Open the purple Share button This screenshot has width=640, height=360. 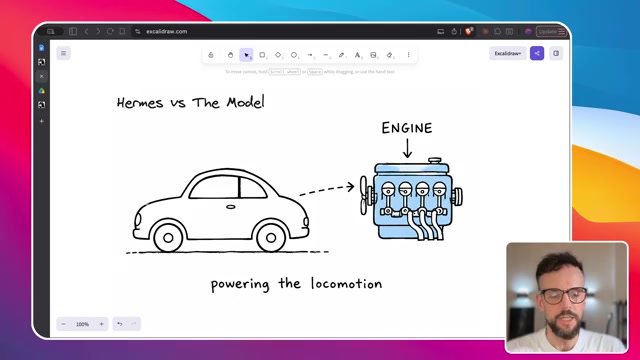click(x=537, y=53)
